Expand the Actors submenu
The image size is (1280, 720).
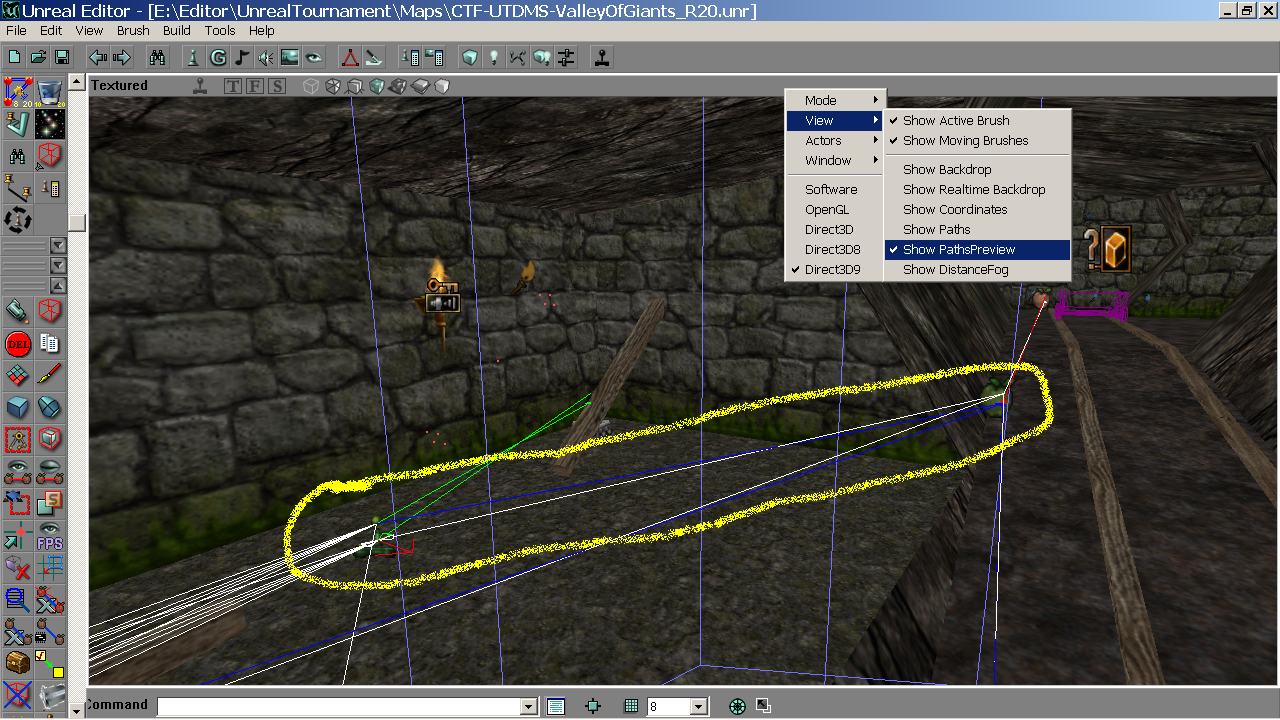[834, 140]
